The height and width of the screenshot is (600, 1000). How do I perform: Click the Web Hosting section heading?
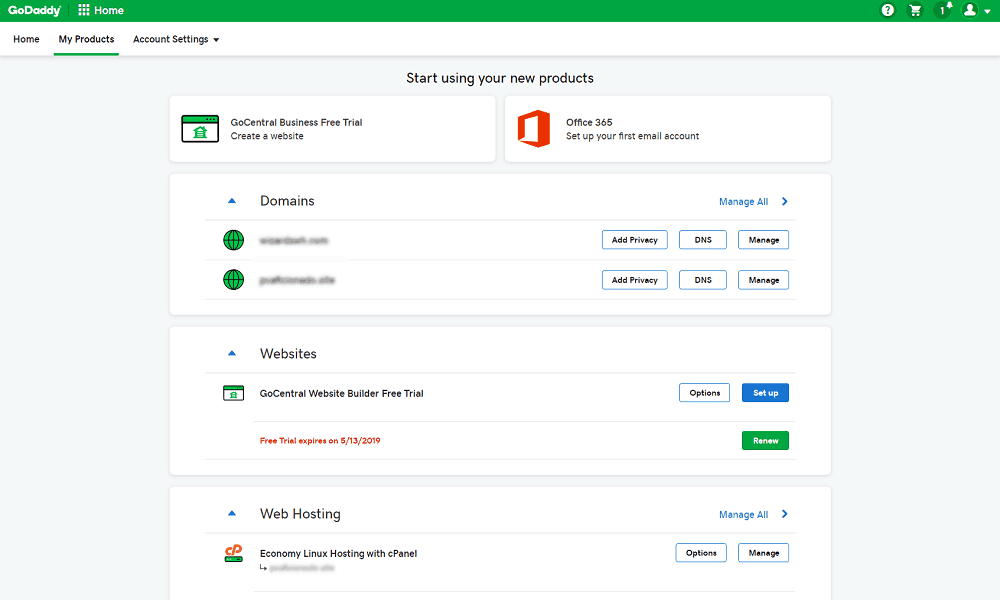[300, 514]
